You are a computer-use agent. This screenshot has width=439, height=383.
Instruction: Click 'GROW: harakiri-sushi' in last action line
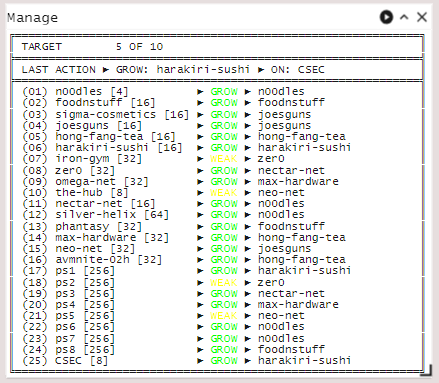pos(183,69)
